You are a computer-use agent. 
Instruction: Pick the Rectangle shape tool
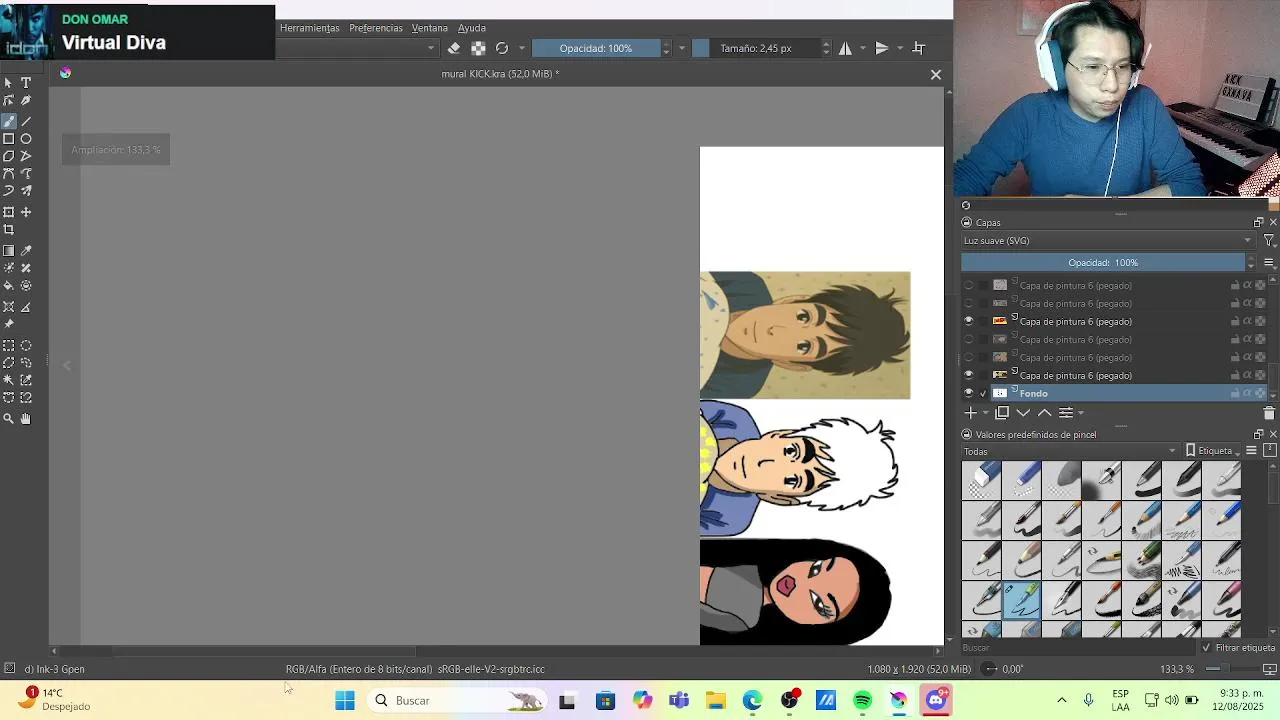tap(9, 139)
